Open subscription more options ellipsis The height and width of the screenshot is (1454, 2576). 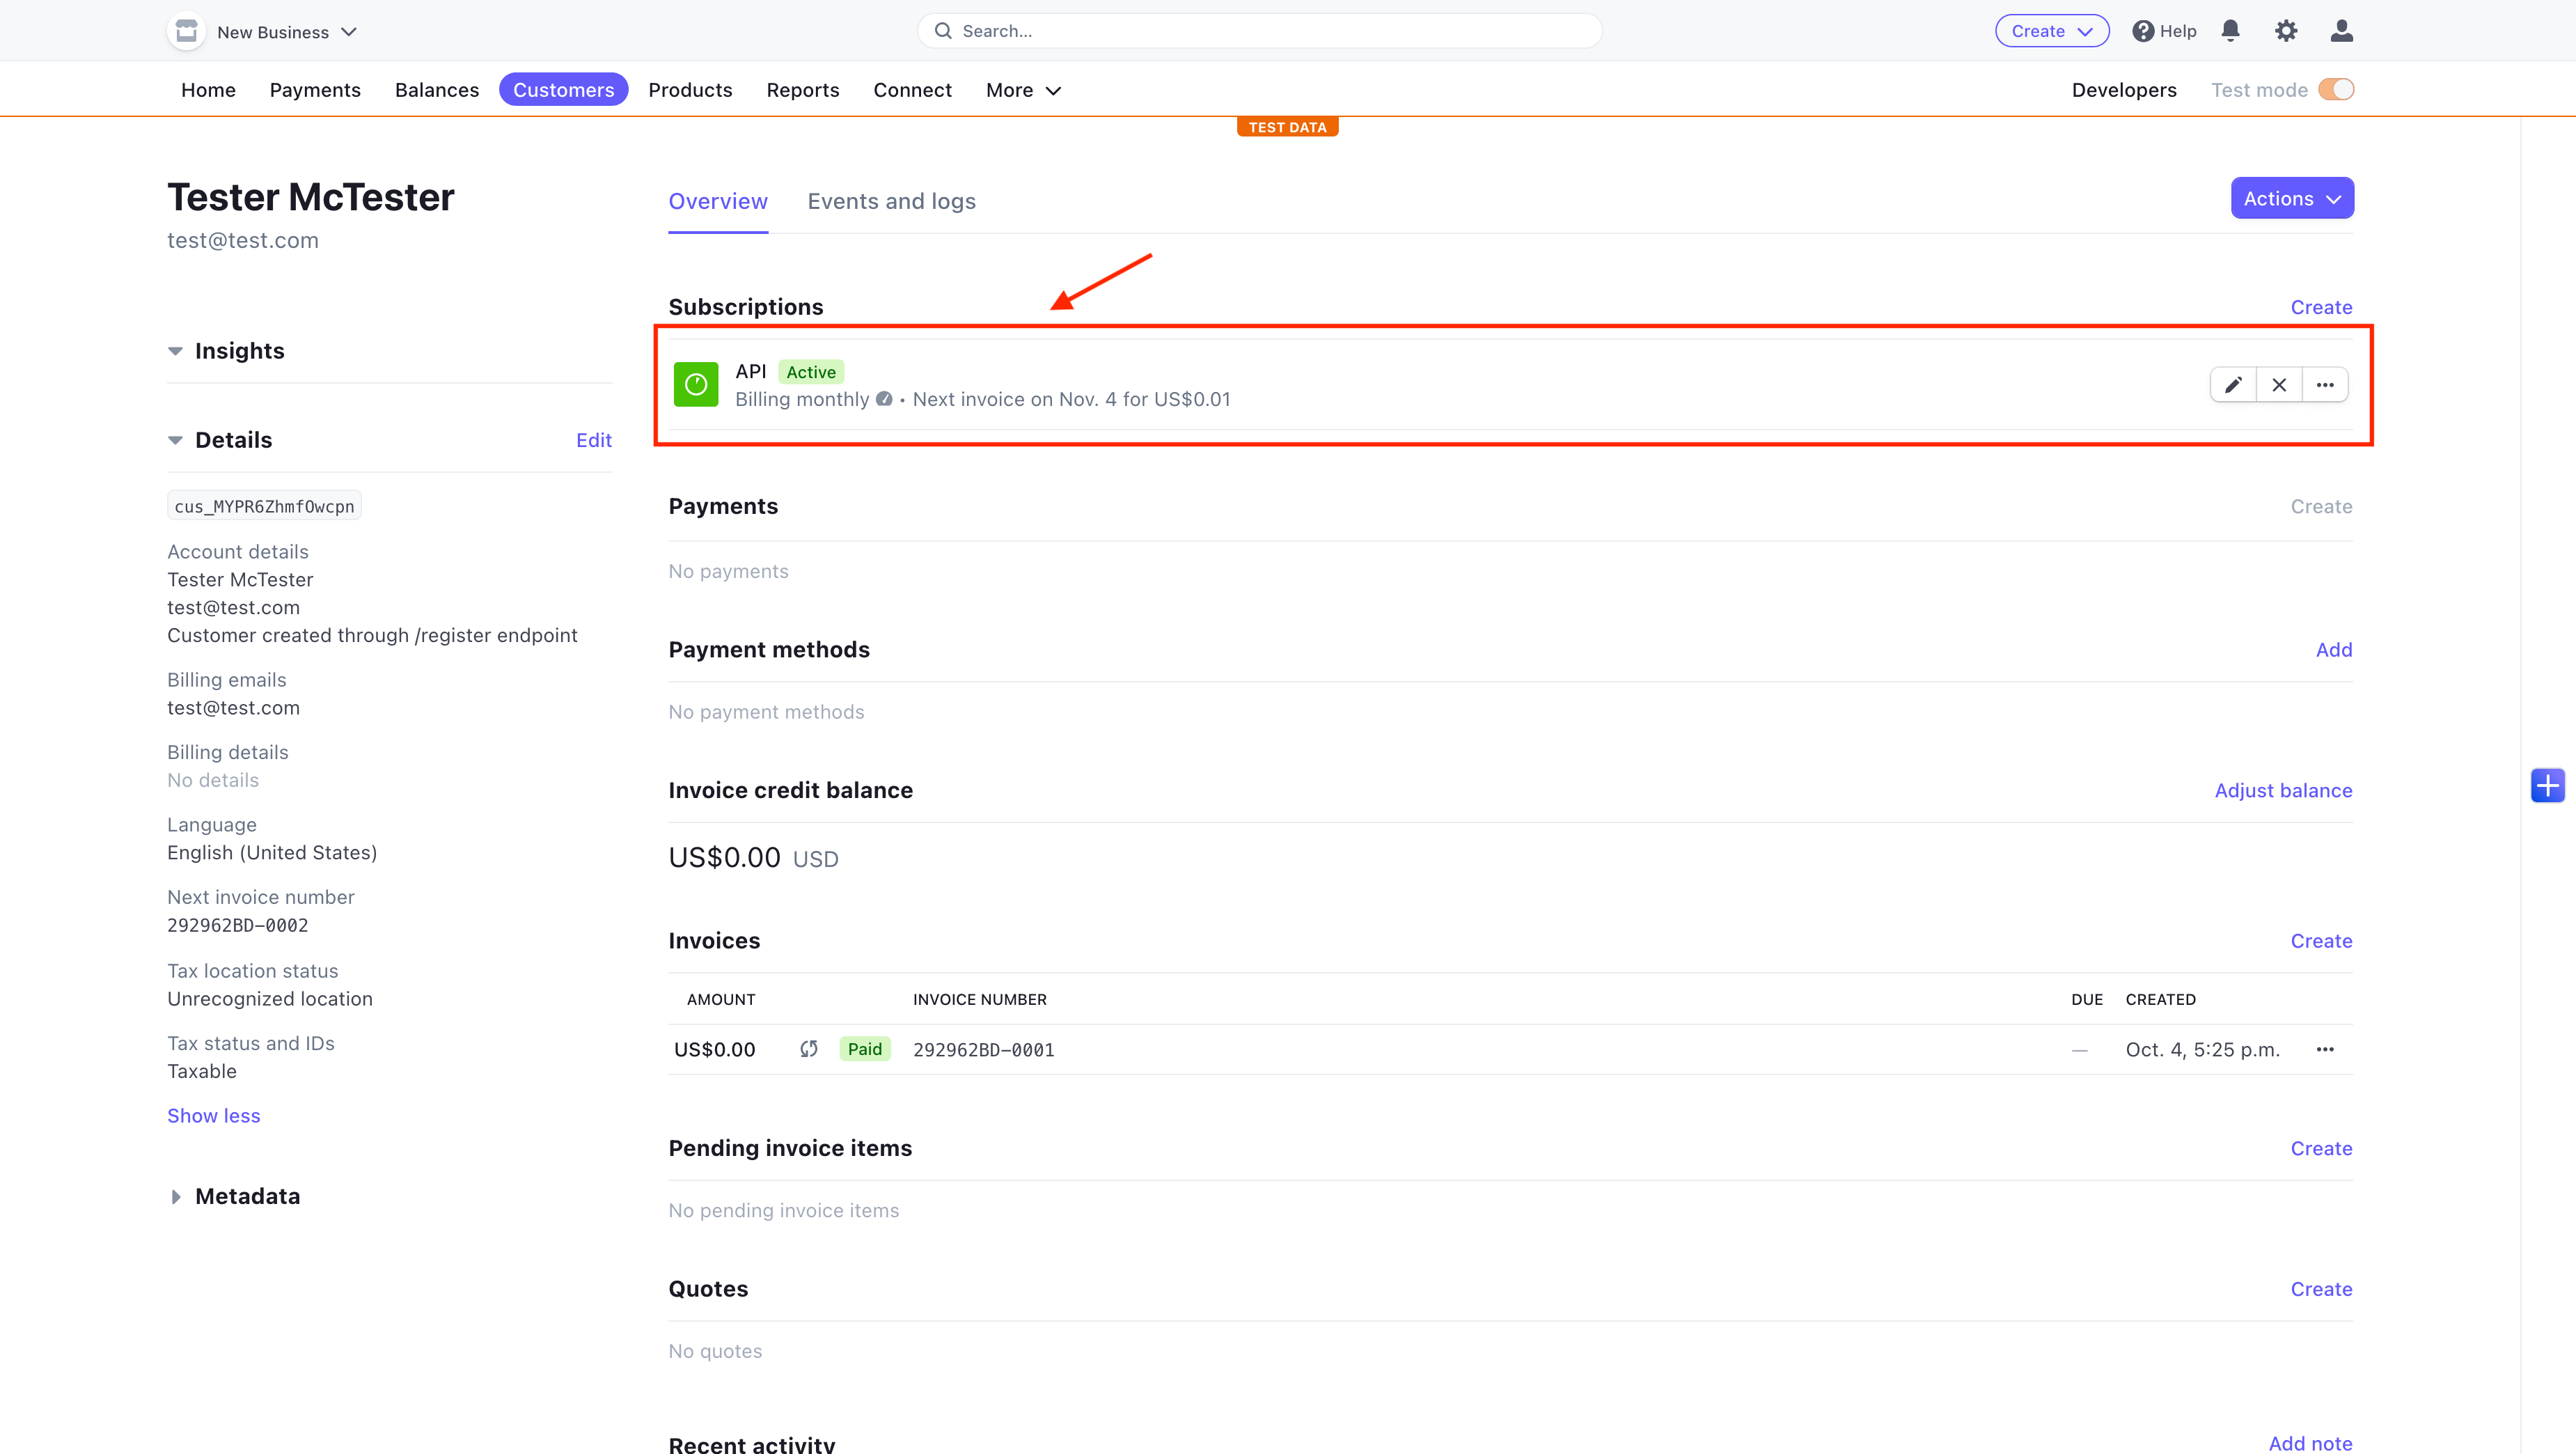(2325, 385)
